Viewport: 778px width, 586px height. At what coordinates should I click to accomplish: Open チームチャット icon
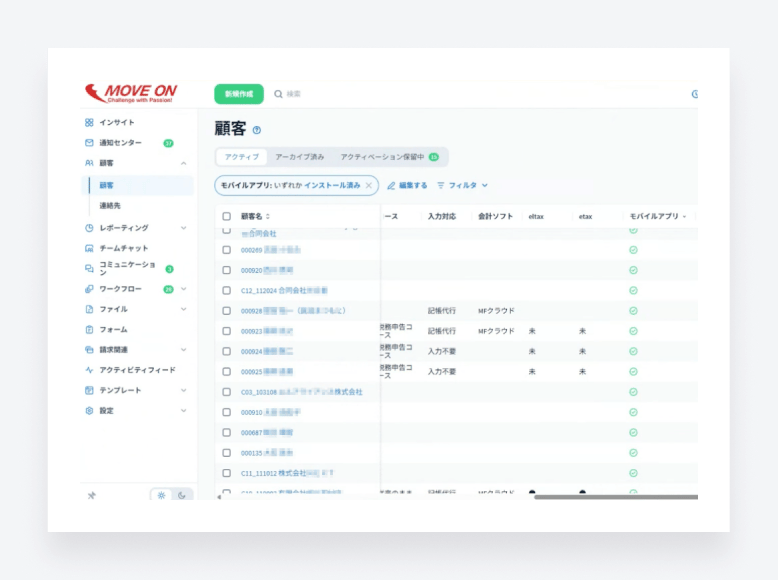89,248
